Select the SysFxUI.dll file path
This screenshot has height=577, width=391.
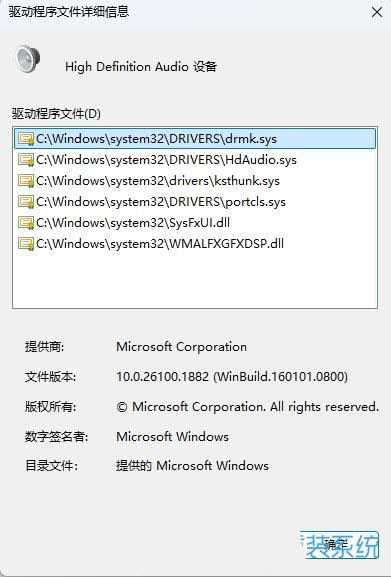tap(133, 223)
